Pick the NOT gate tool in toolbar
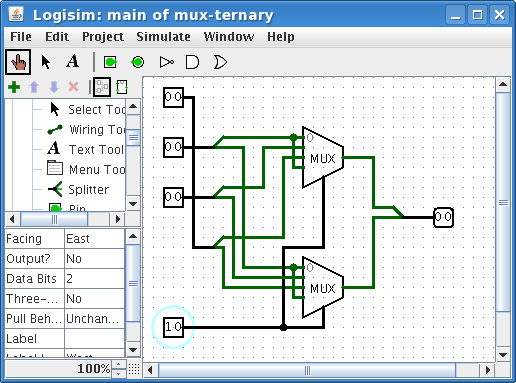Screen dimensions: 516x383 [166, 62]
